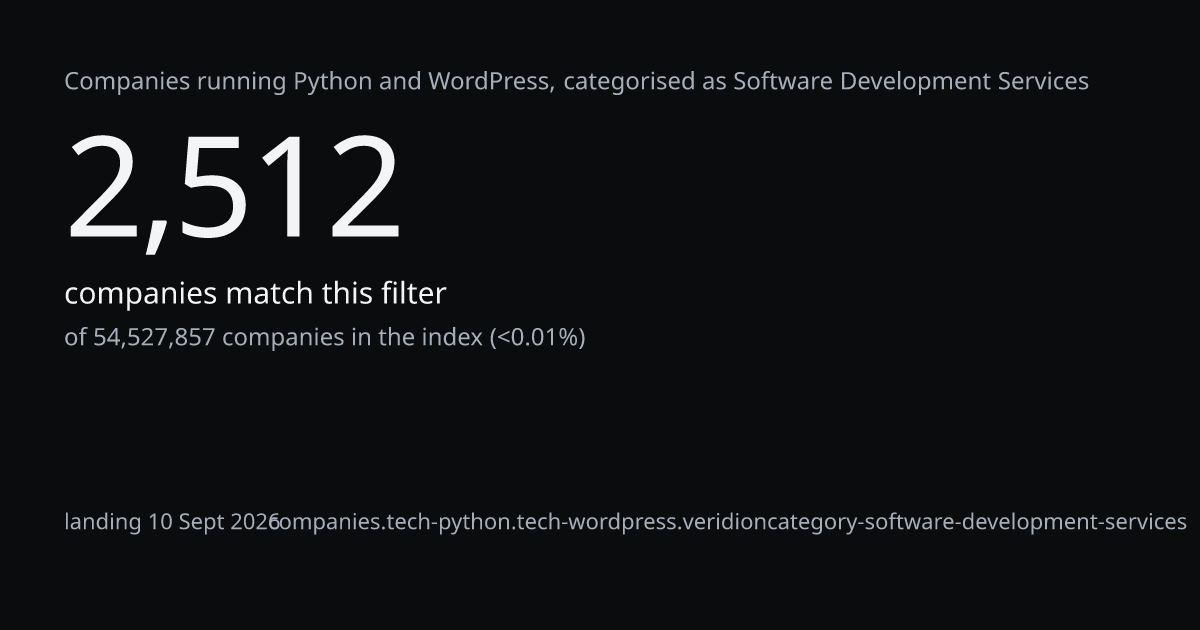Screen dimensions: 1200x630
Task: Click 'veridioncategory-software-development-services' in the slug
Action: pos(935,522)
